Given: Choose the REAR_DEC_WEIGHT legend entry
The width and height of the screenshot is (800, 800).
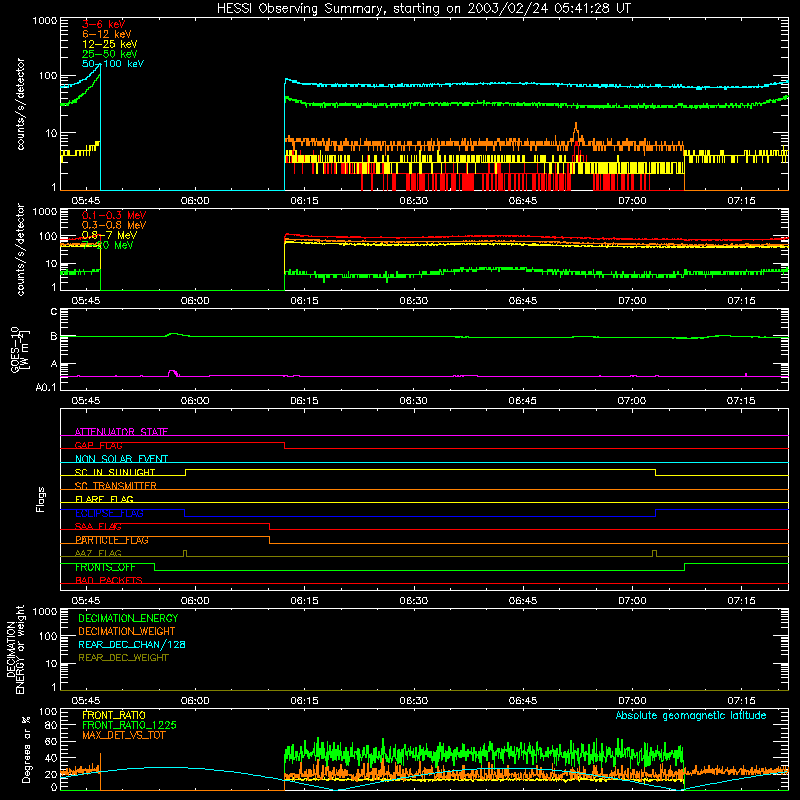Looking at the screenshot, I should [123, 658].
